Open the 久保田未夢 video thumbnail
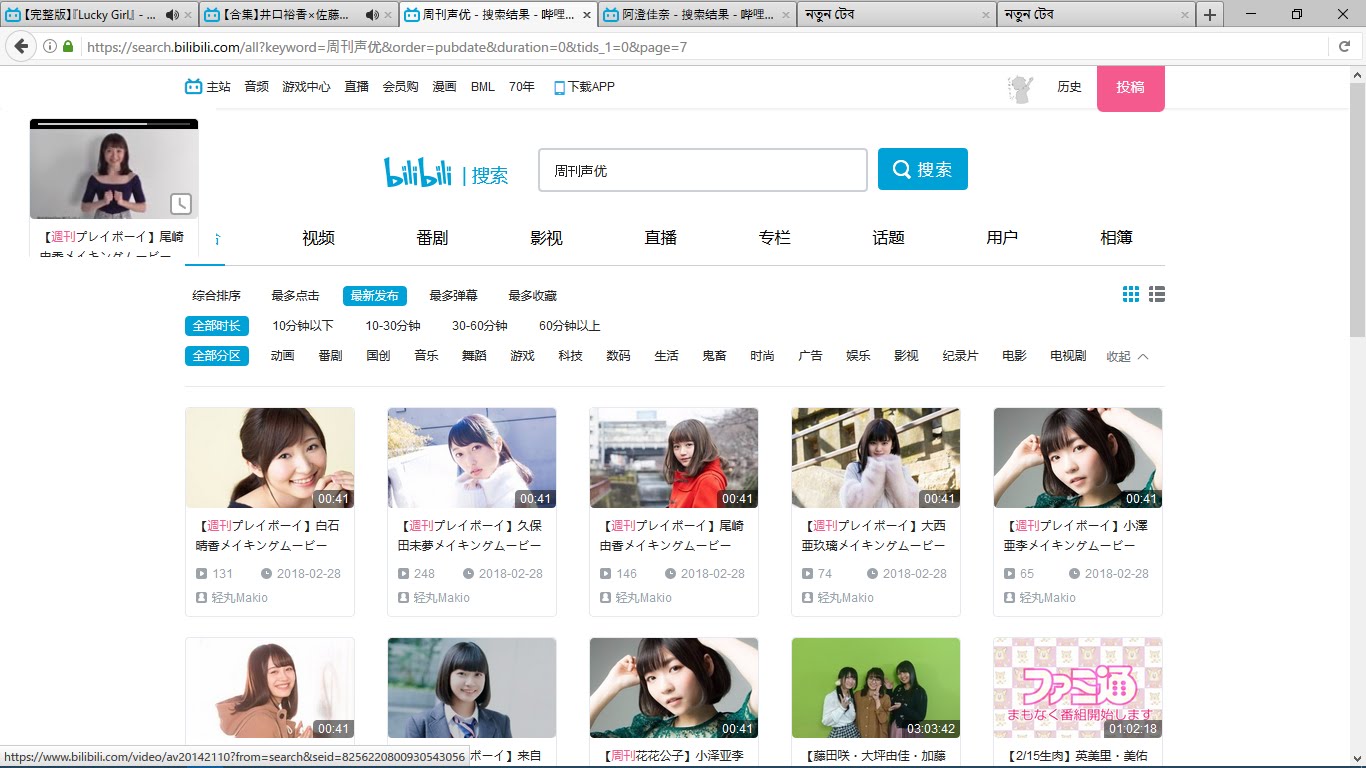This screenshot has height=768, width=1366. tap(472, 458)
